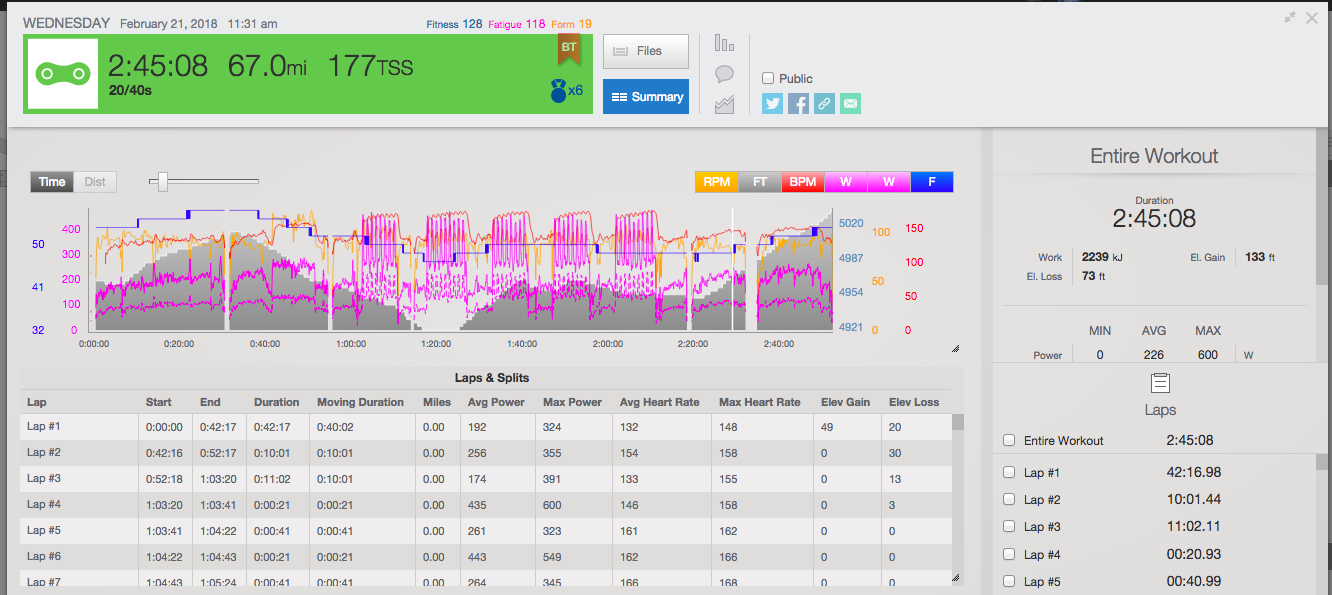Email the workout via envelope icon
Screen dimensions: 1332x595
pyautogui.click(x=850, y=103)
